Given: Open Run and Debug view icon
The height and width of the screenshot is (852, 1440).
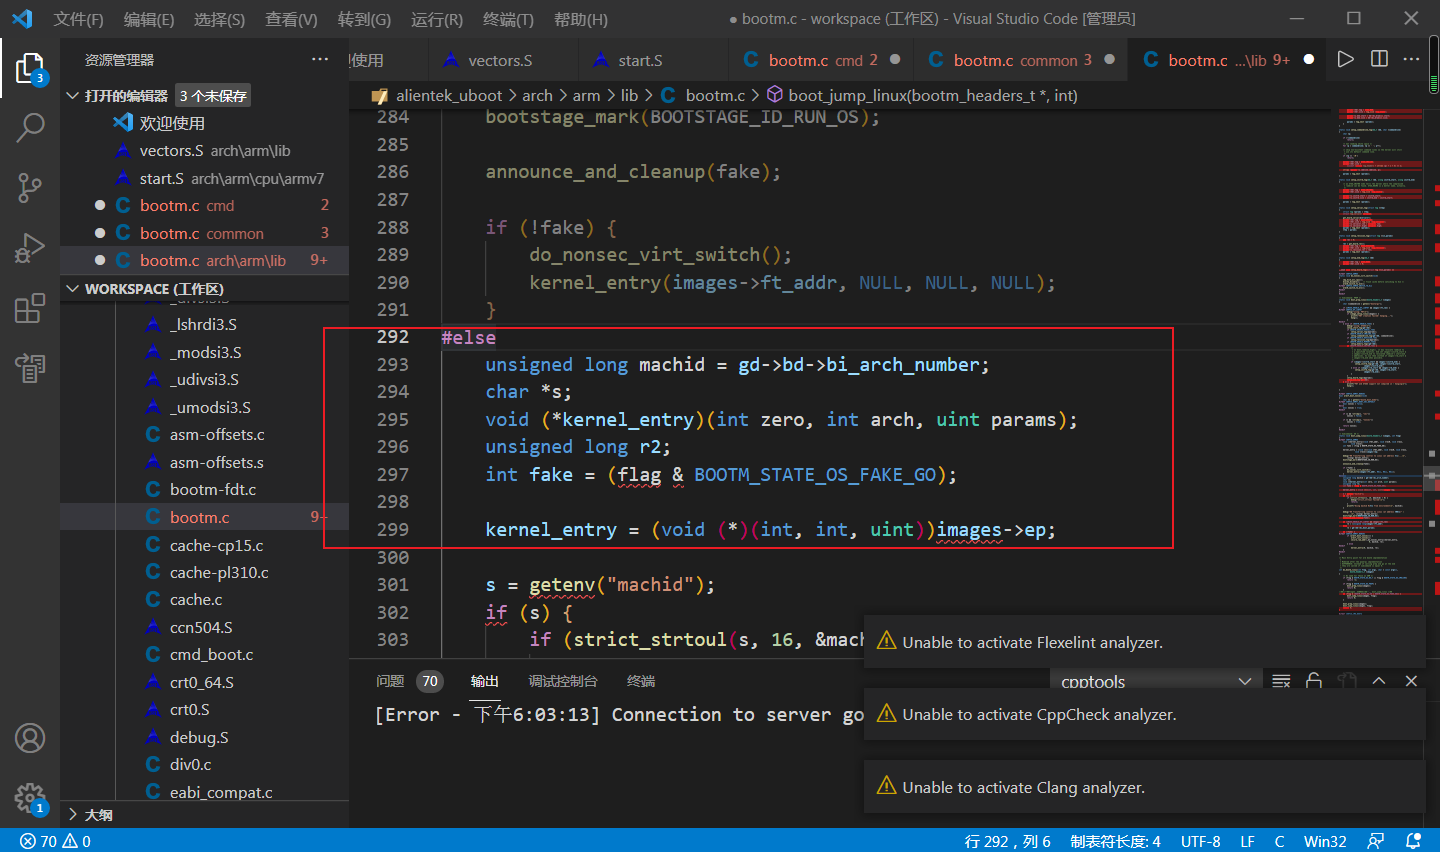Looking at the screenshot, I should [30, 247].
